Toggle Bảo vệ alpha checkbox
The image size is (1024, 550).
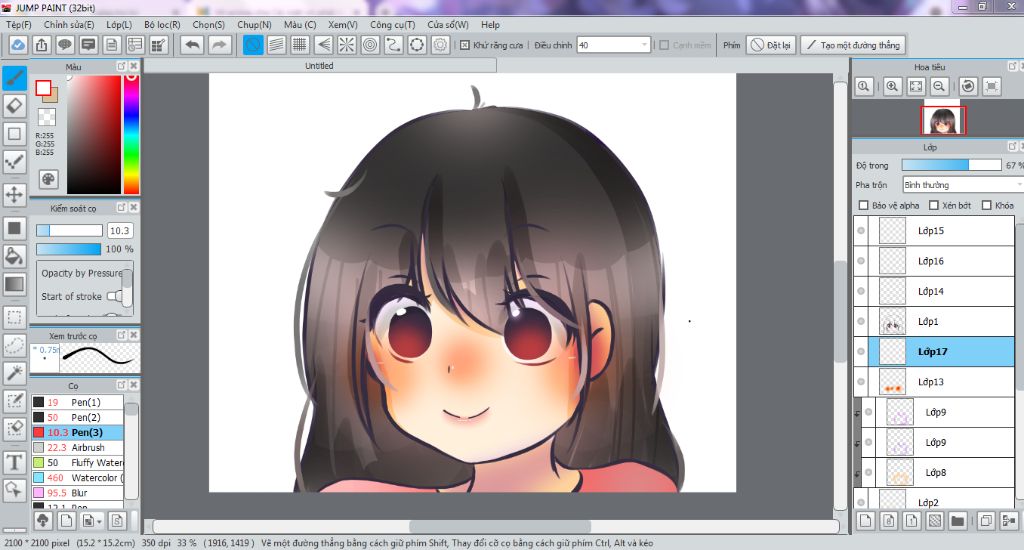coord(863,205)
